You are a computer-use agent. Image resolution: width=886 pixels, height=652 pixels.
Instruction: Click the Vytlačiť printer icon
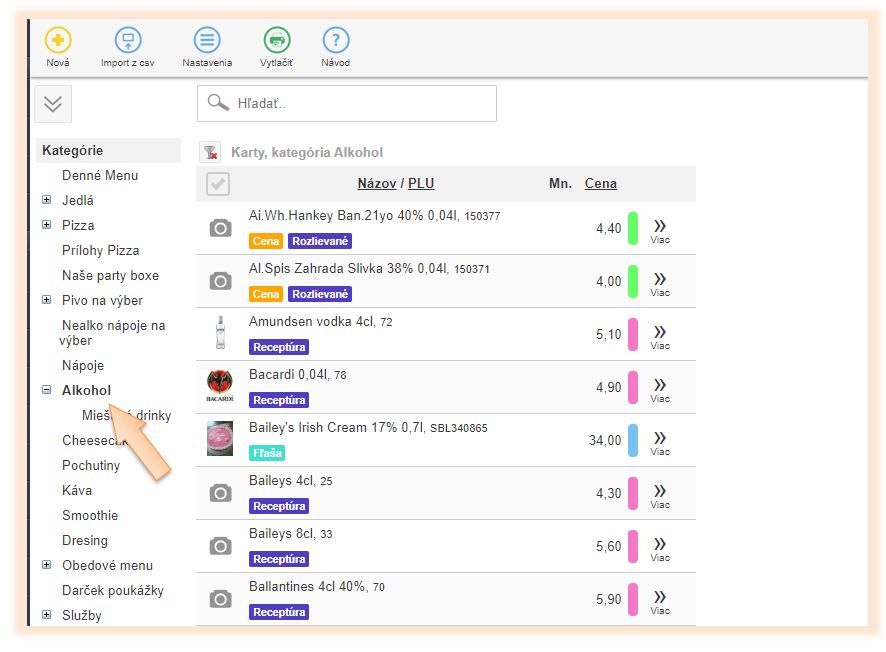tap(277, 41)
